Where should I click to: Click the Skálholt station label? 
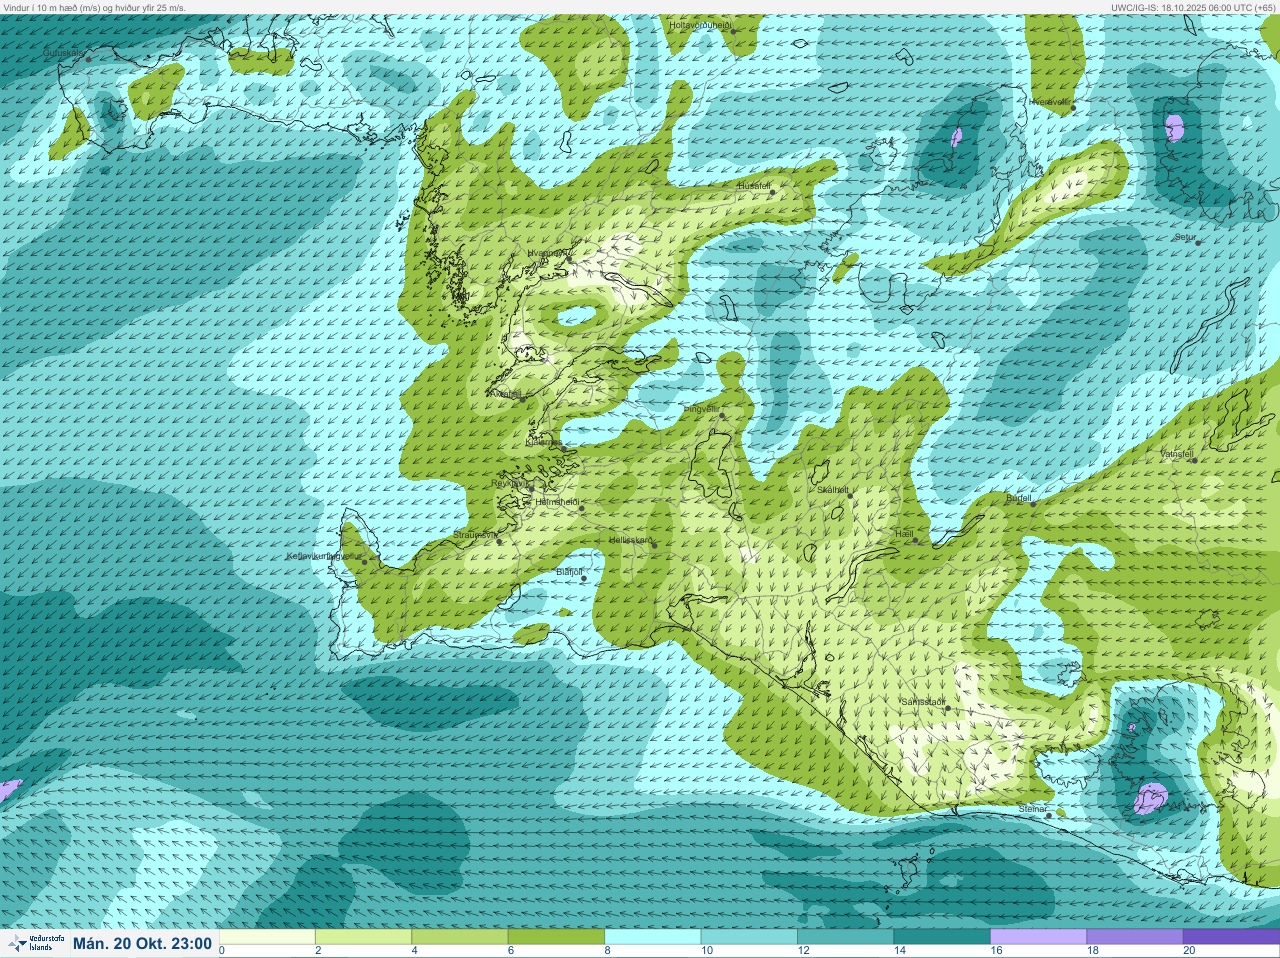point(833,489)
